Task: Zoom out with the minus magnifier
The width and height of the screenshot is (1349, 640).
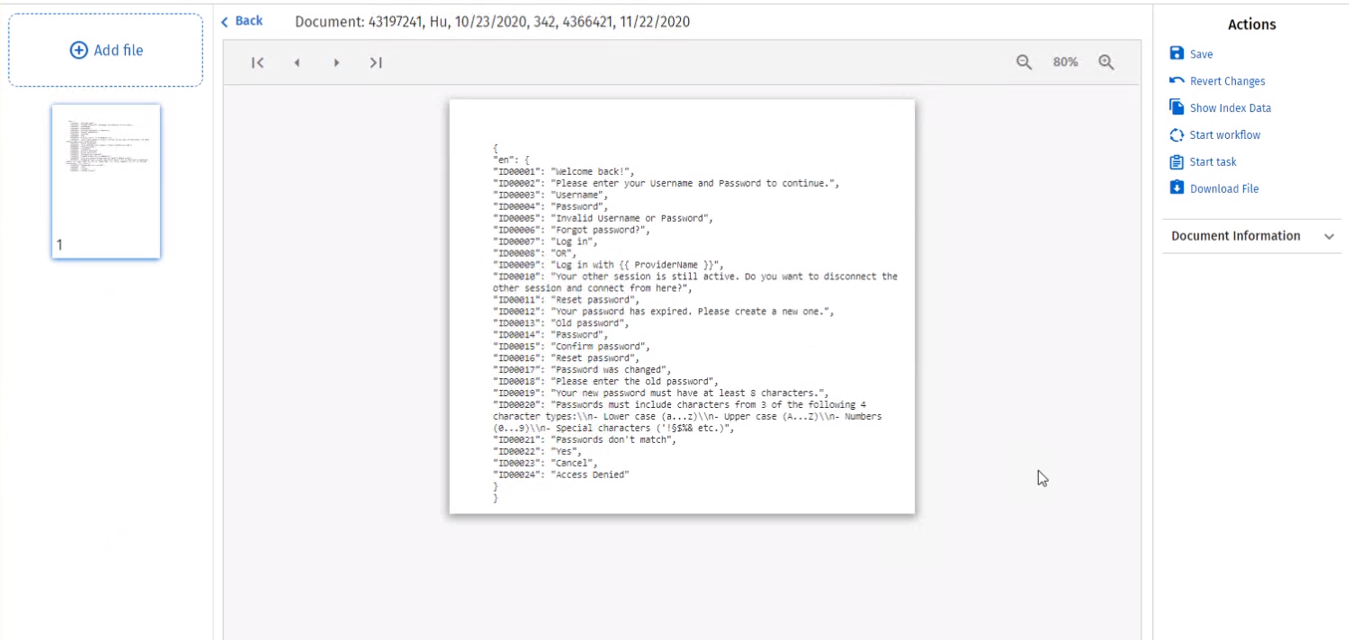Action: (1024, 62)
